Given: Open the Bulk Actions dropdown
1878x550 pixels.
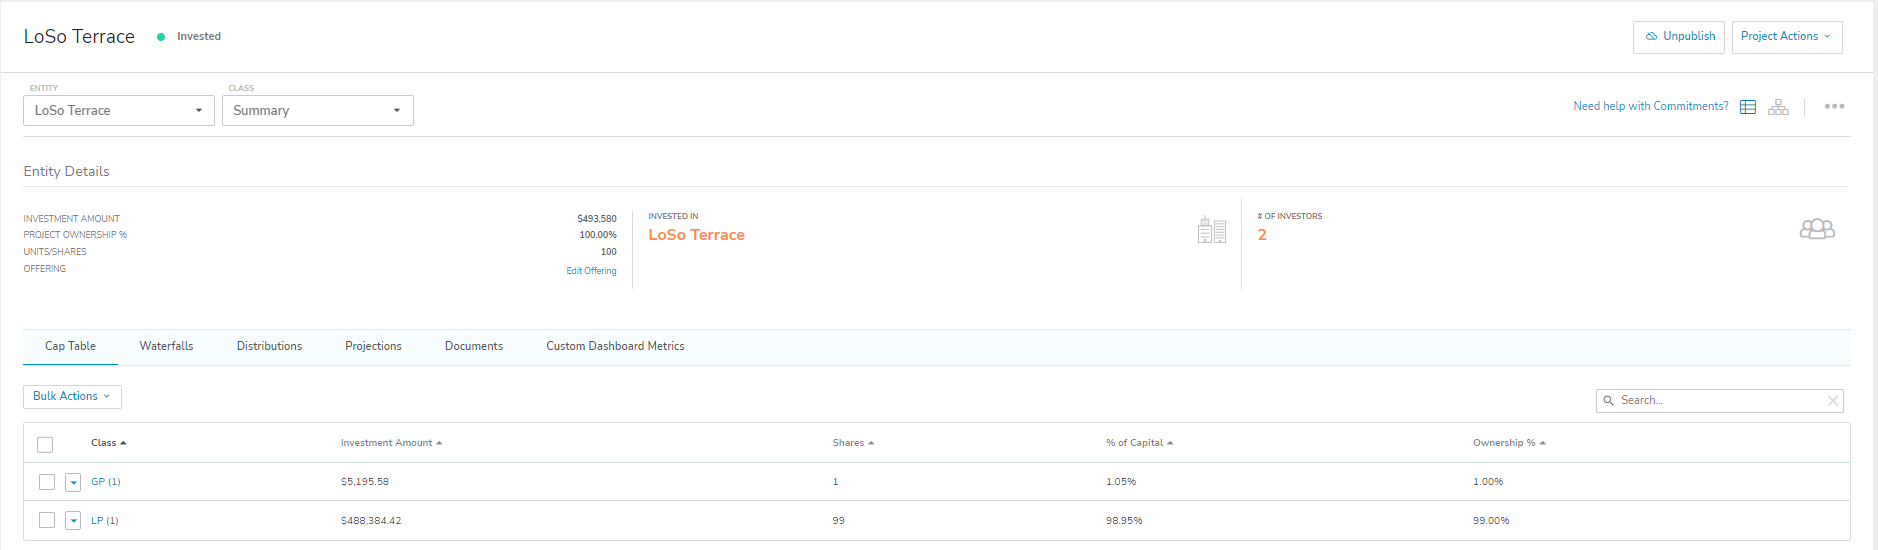Looking at the screenshot, I should pyautogui.click(x=72, y=397).
